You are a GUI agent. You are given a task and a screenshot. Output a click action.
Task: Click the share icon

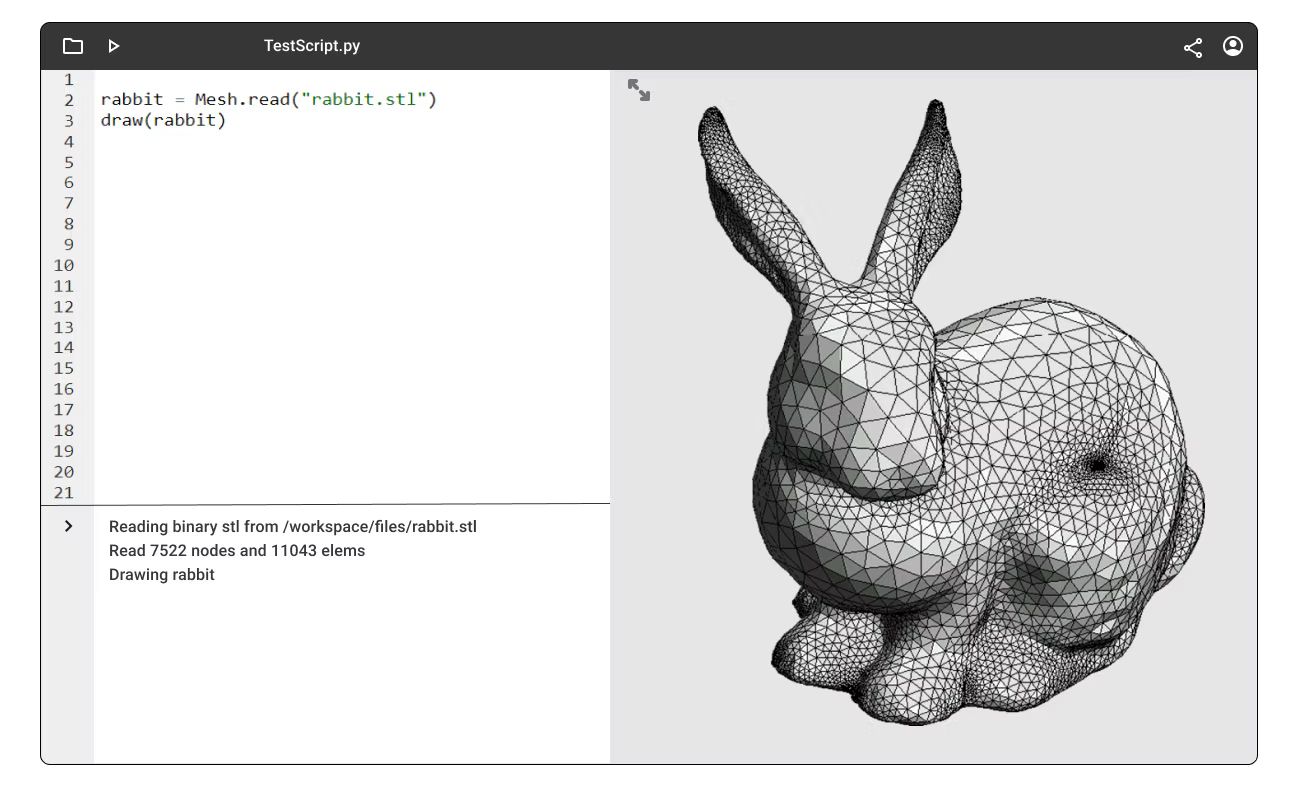click(1192, 46)
